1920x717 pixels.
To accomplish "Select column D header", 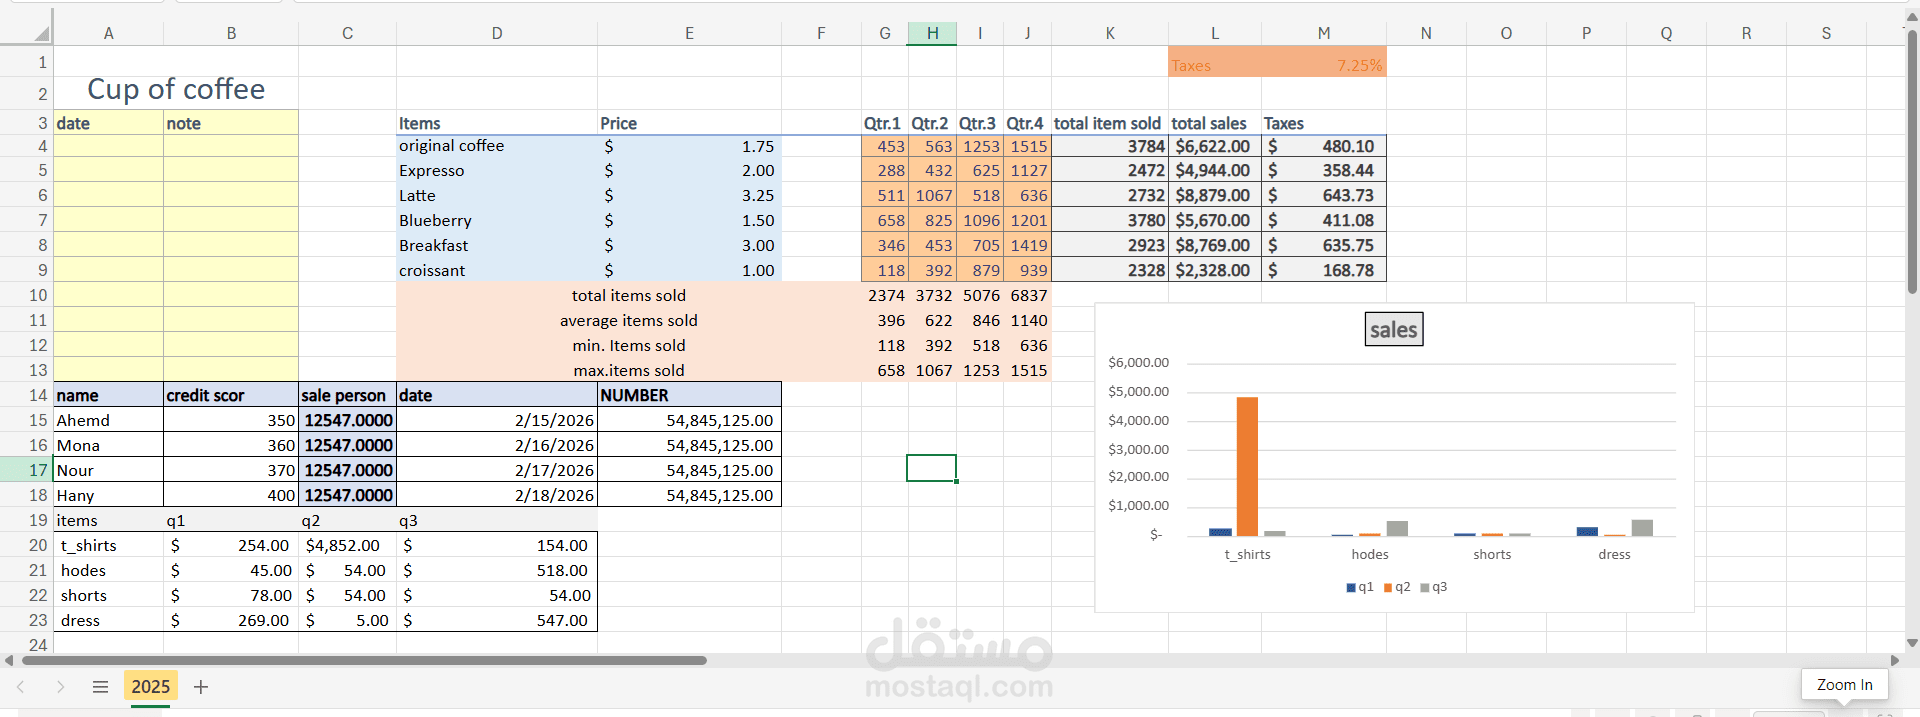I will click(497, 33).
